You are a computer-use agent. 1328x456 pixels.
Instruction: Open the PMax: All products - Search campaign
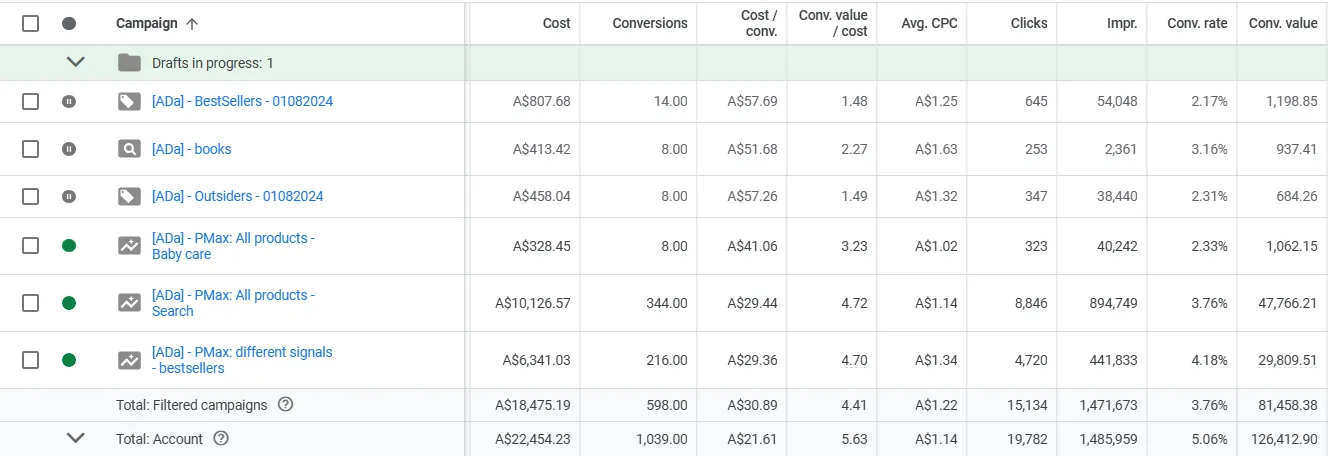(233, 303)
